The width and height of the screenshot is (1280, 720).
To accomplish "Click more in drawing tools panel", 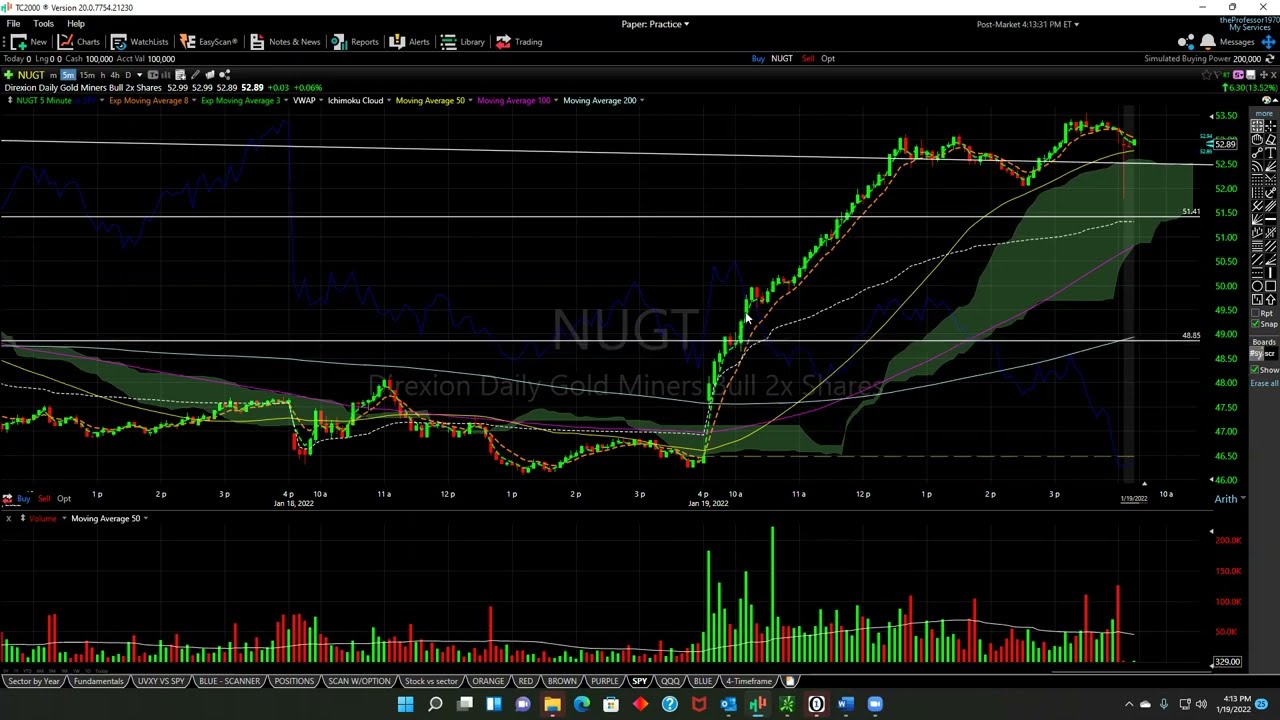I will (1264, 113).
